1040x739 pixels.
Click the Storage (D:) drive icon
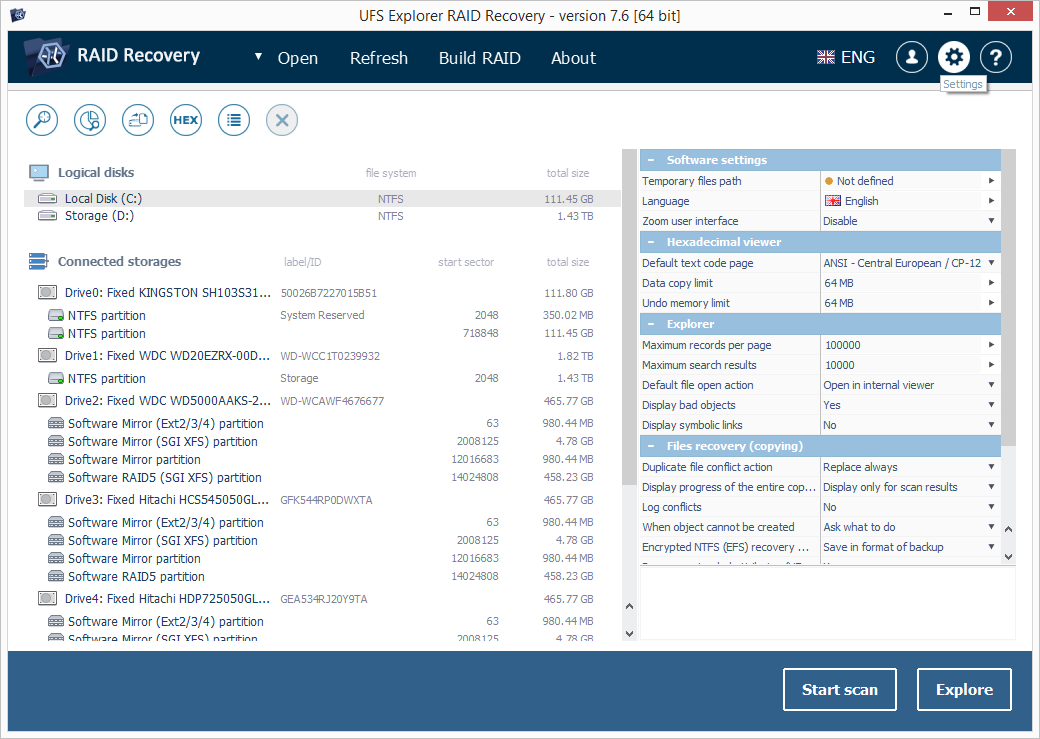[47, 216]
